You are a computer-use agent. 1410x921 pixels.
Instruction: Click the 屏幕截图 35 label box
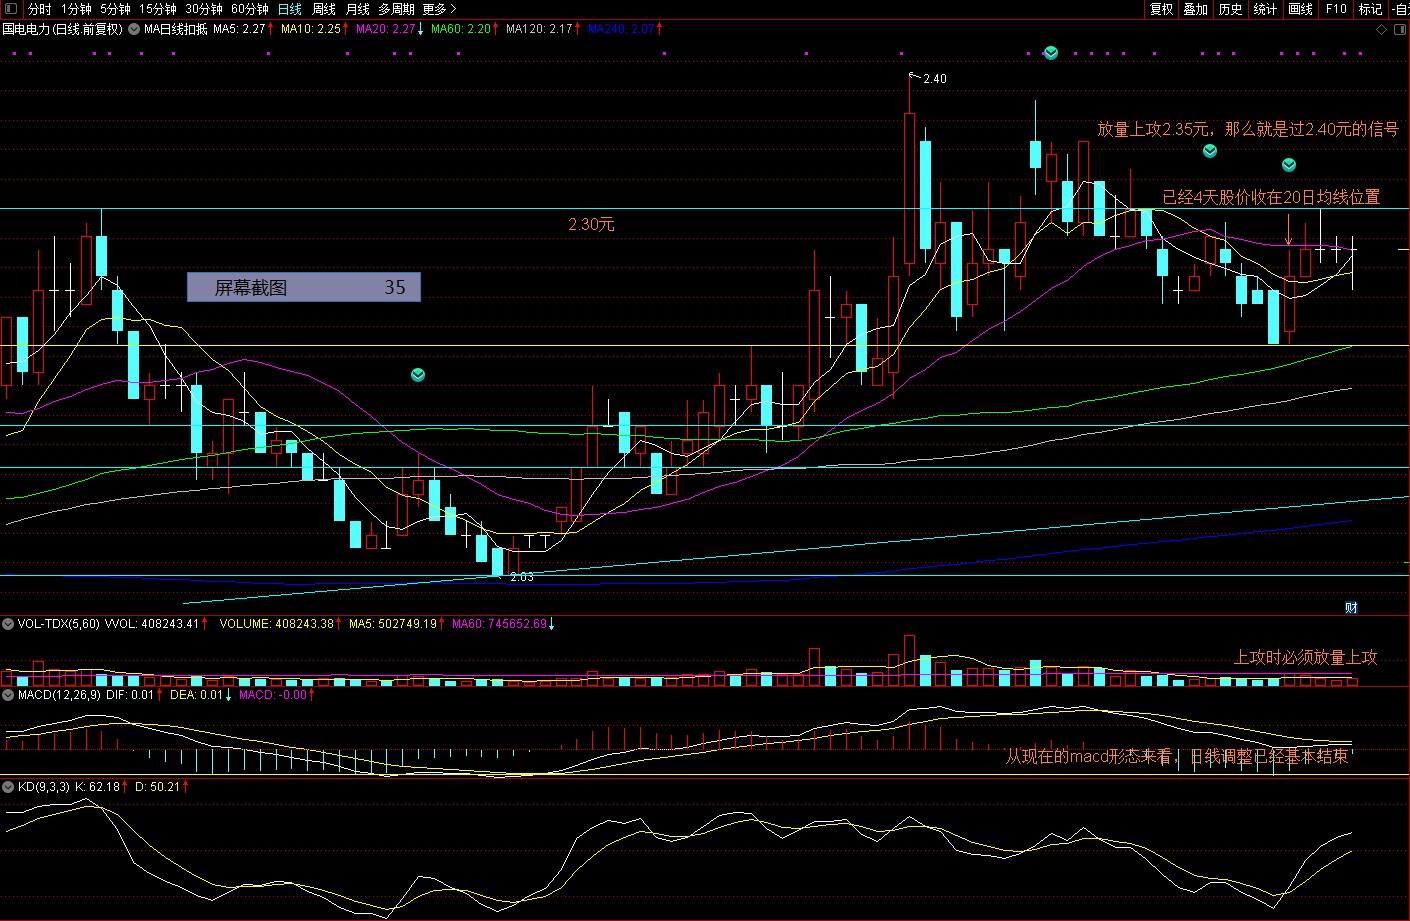coord(304,287)
